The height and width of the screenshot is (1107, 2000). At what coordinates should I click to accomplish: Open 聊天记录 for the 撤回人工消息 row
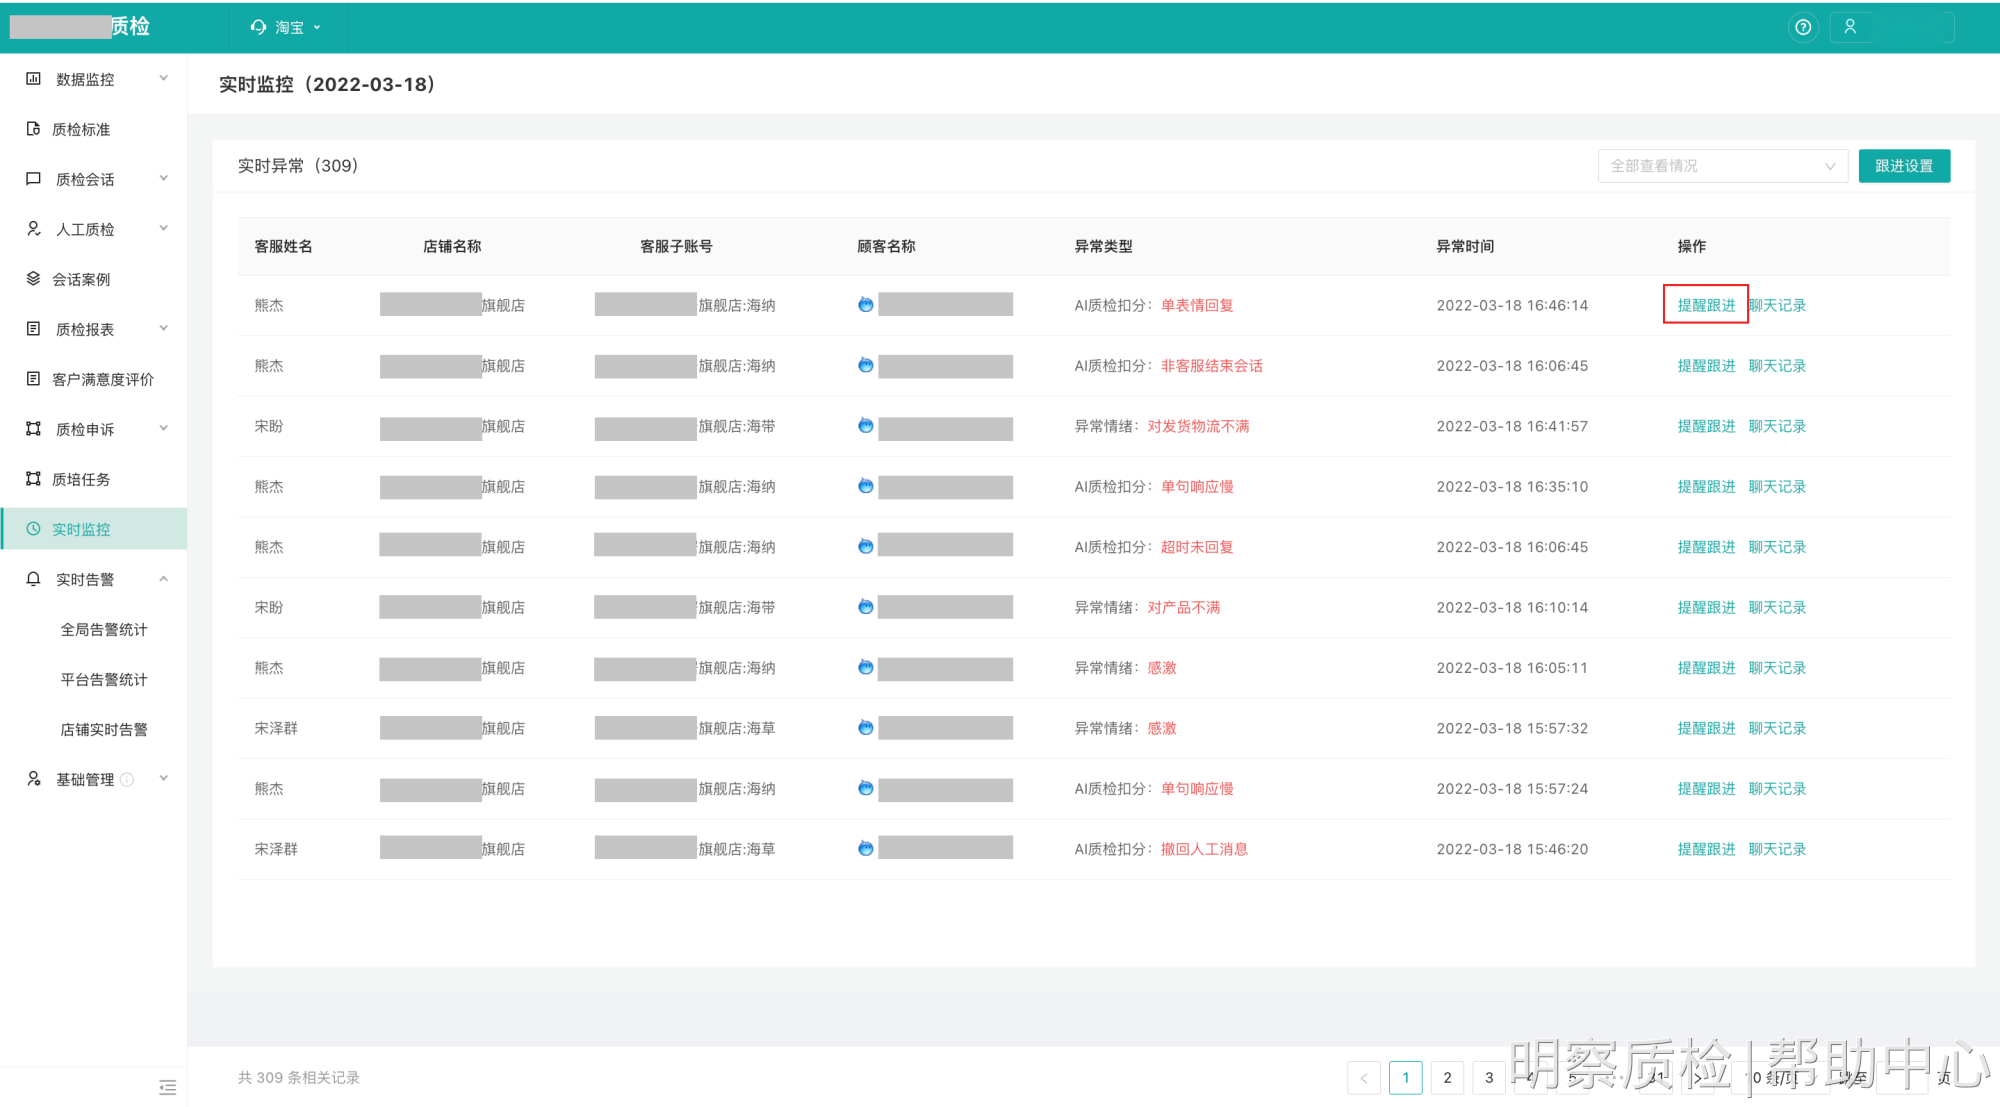[x=1777, y=849]
